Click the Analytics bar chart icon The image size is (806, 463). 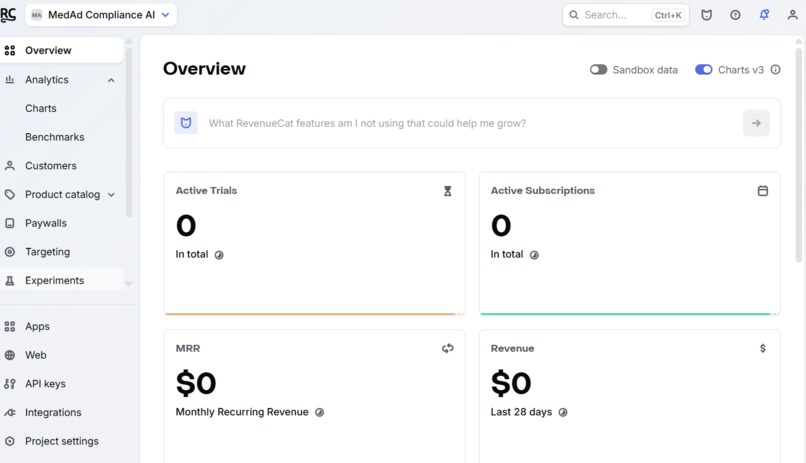click(10, 80)
